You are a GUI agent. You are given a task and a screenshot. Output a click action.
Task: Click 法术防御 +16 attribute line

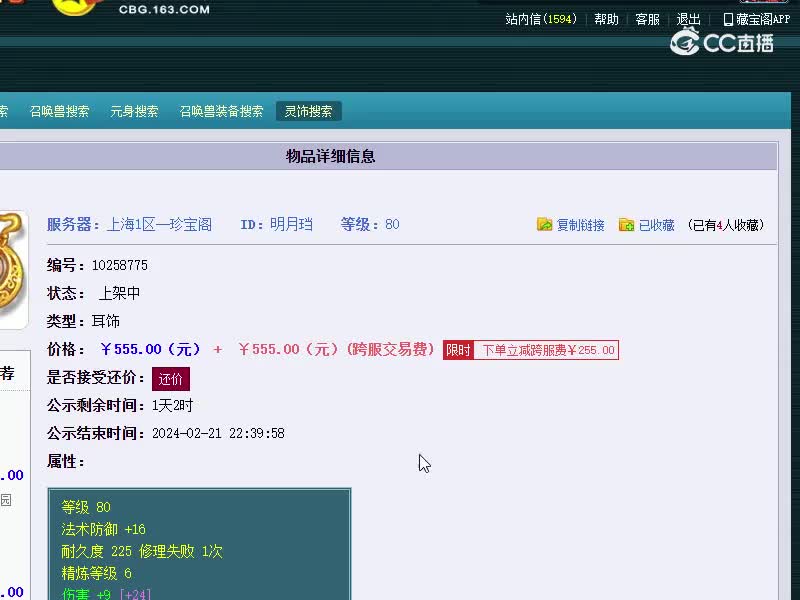click(x=104, y=529)
